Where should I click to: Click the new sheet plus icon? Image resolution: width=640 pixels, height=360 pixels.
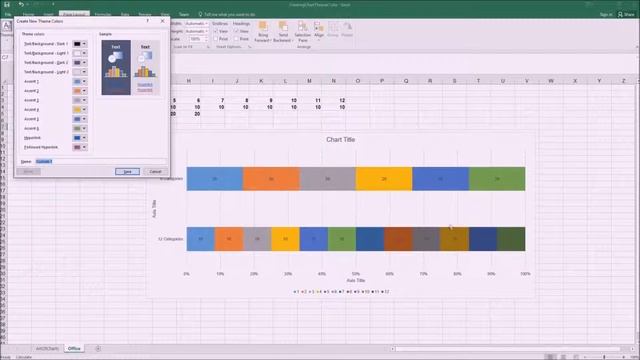(98, 349)
